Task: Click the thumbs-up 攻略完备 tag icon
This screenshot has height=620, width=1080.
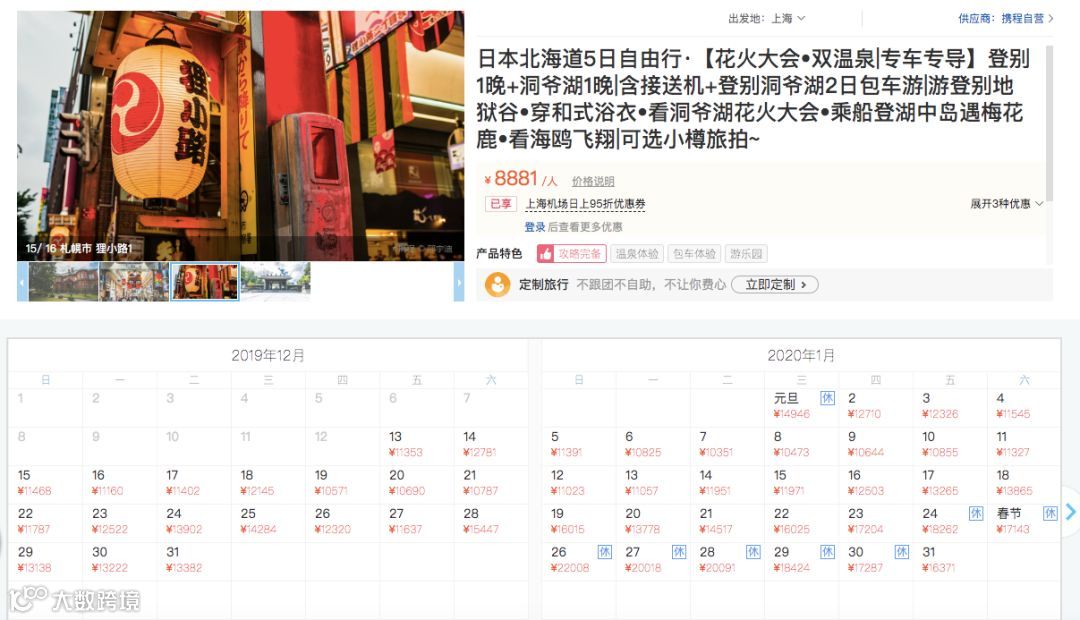Action: coord(546,254)
